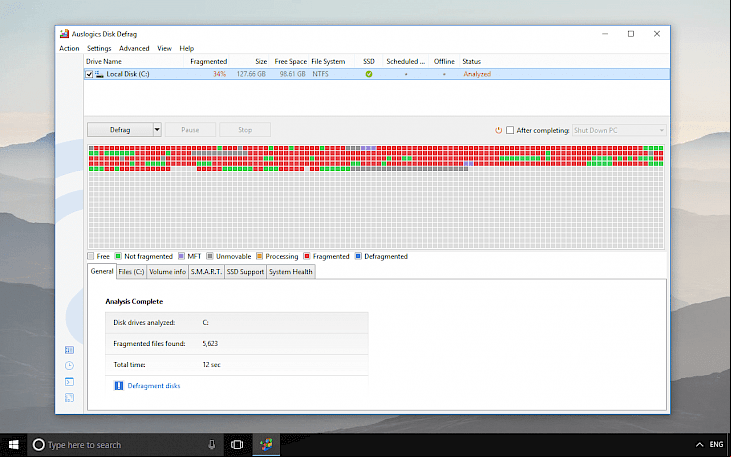
Task: Click the Free legend swatch
Action: point(91,256)
